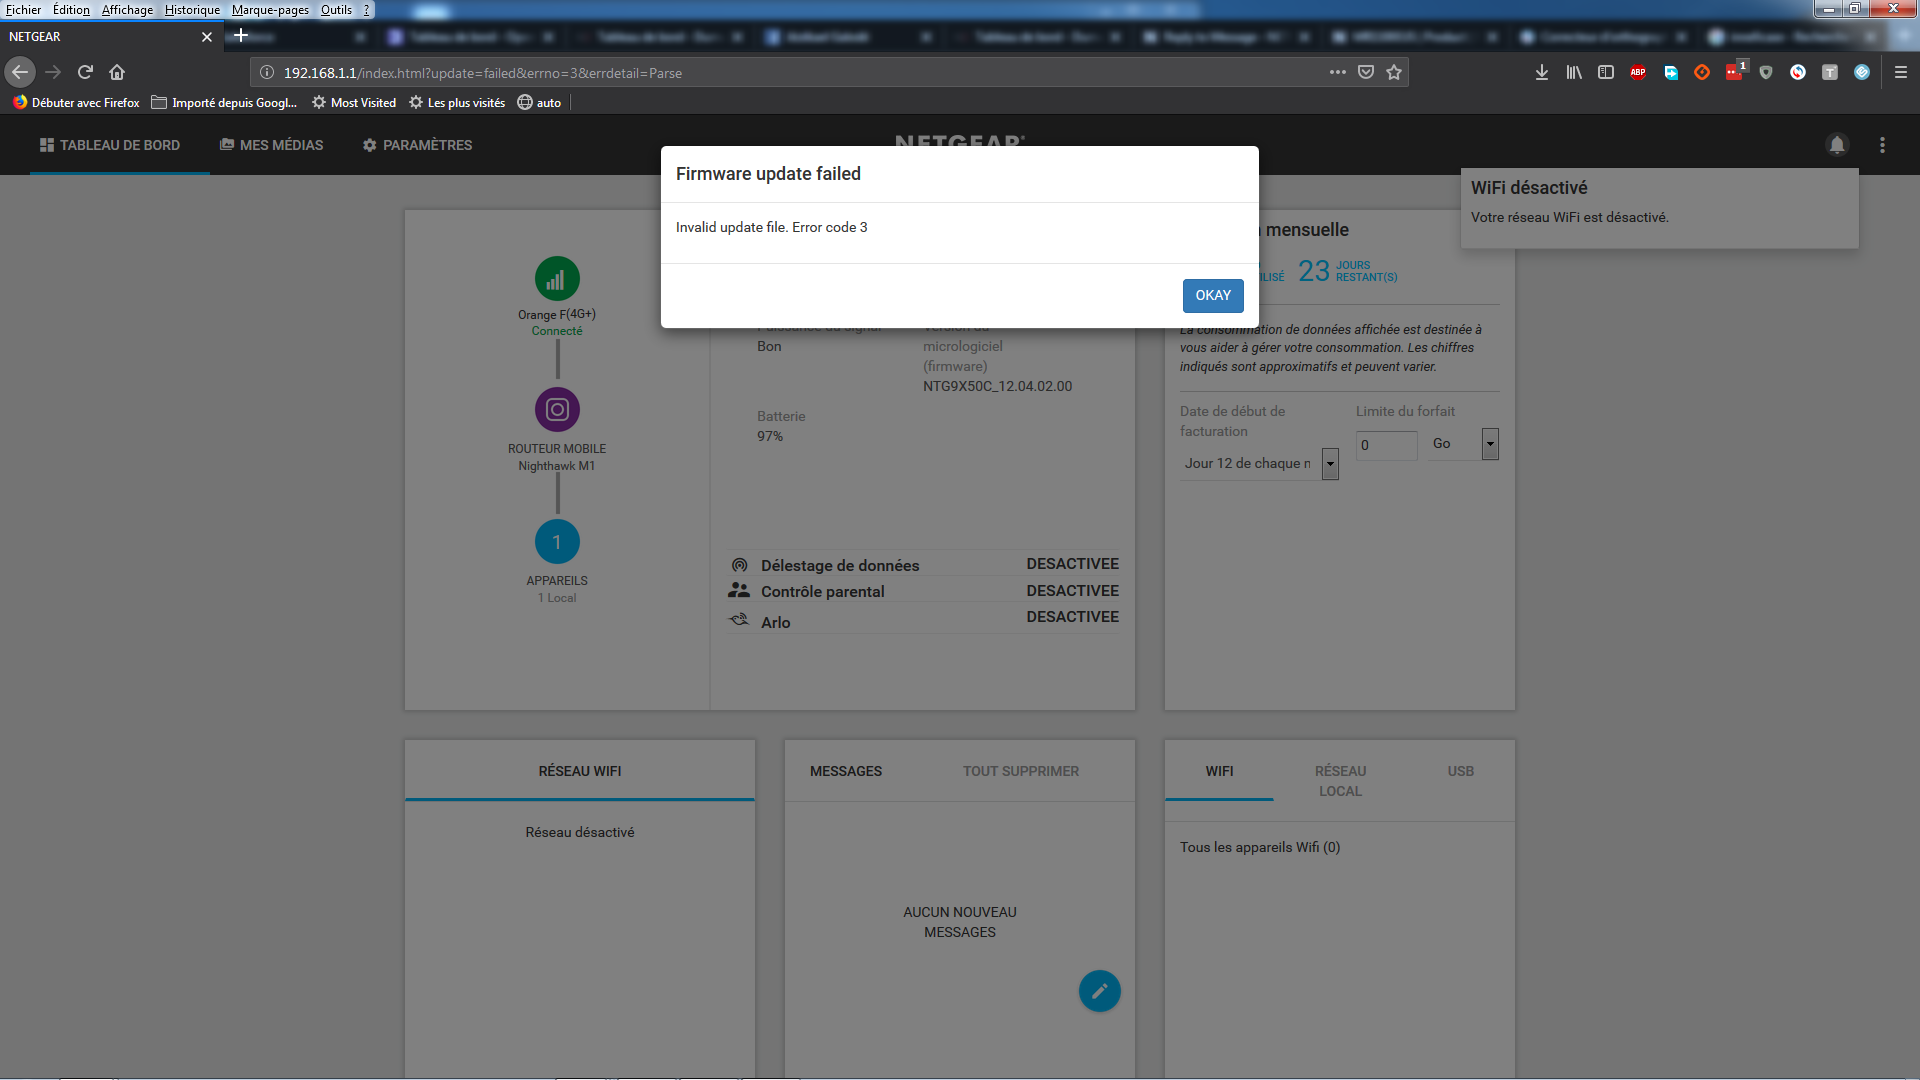Screen dimensions: 1920x1080
Task: Click the blue pencil compose message button
Action: tap(1100, 991)
